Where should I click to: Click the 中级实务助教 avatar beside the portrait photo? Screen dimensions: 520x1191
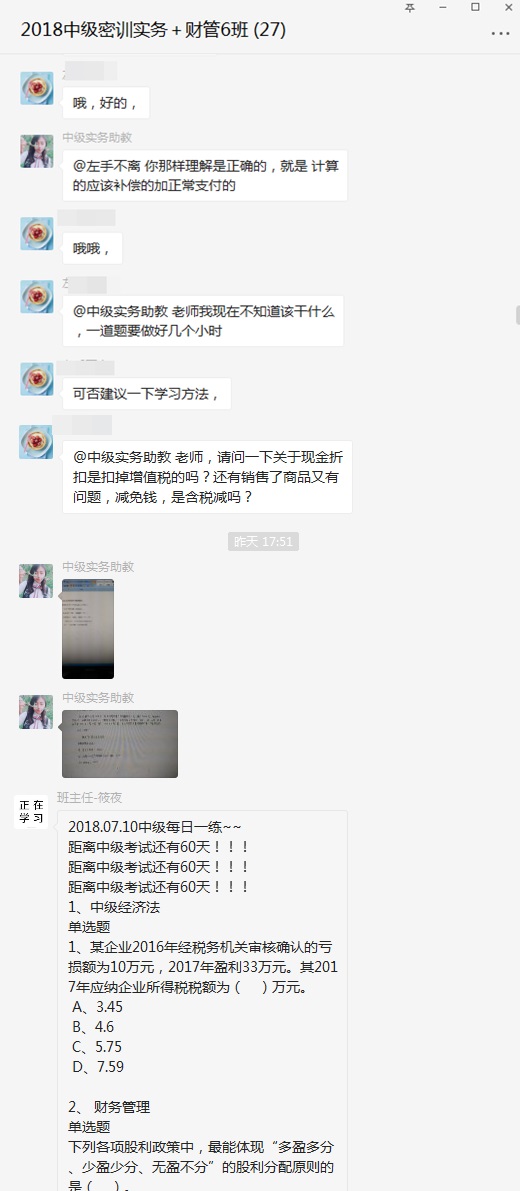point(36,581)
